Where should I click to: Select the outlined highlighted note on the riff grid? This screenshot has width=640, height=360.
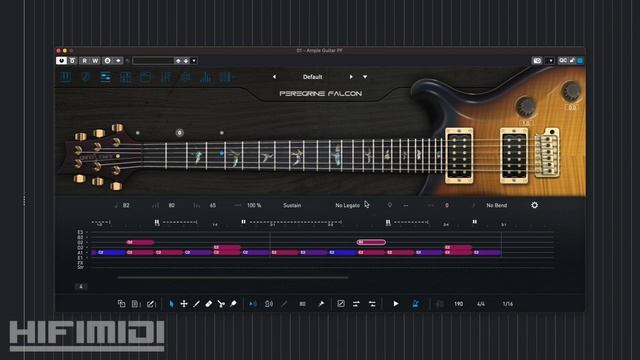[x=371, y=242]
